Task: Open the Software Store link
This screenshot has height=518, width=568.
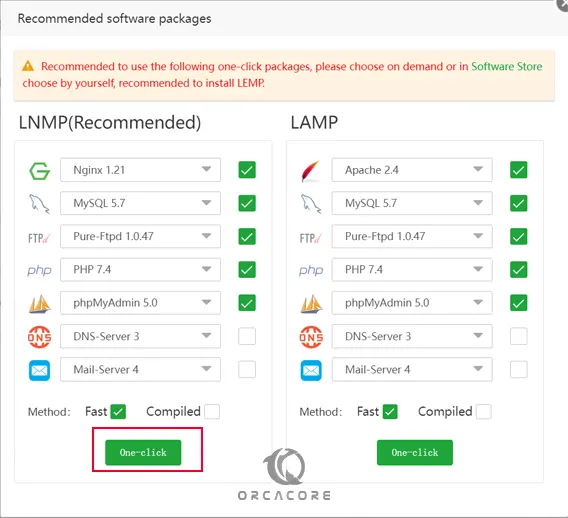Action: click(x=506, y=67)
